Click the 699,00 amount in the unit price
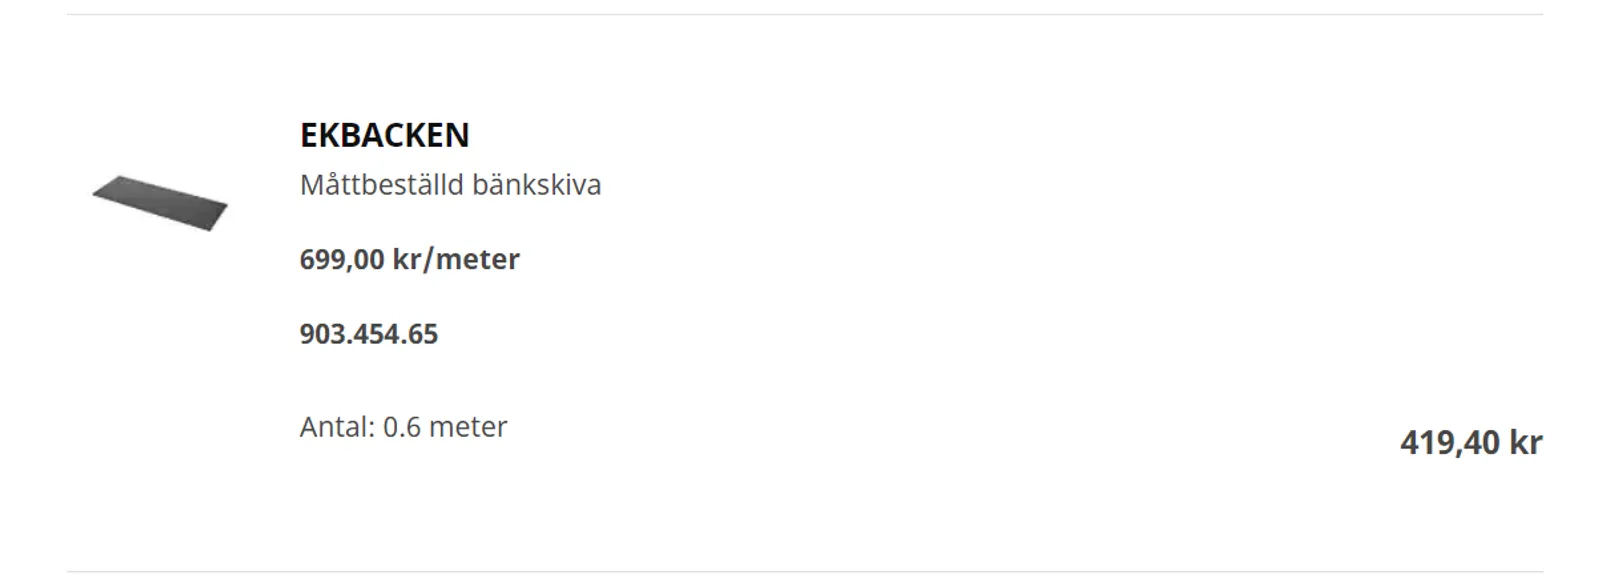Viewport: 1600px width, 576px height. [342, 259]
